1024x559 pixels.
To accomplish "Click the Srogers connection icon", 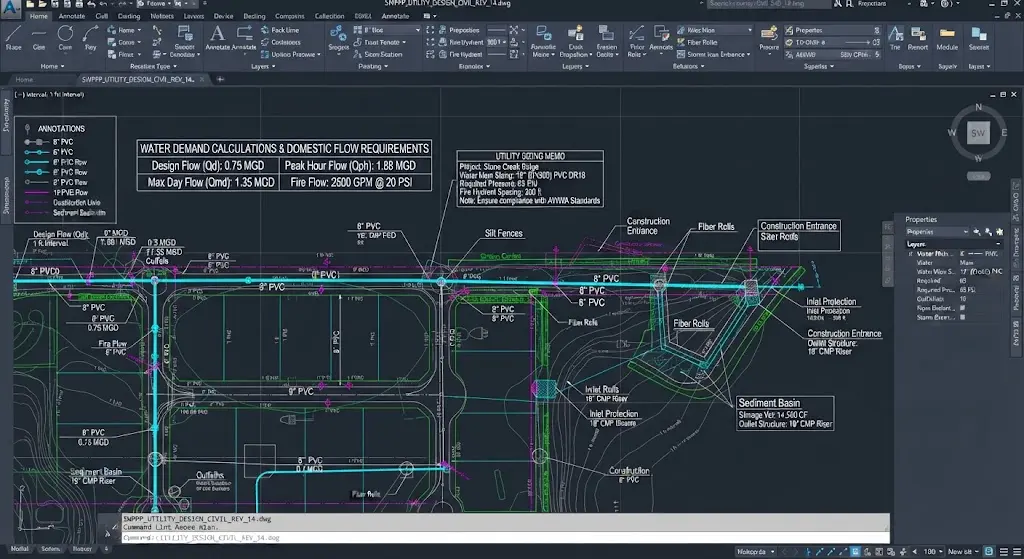I will 338,38.
